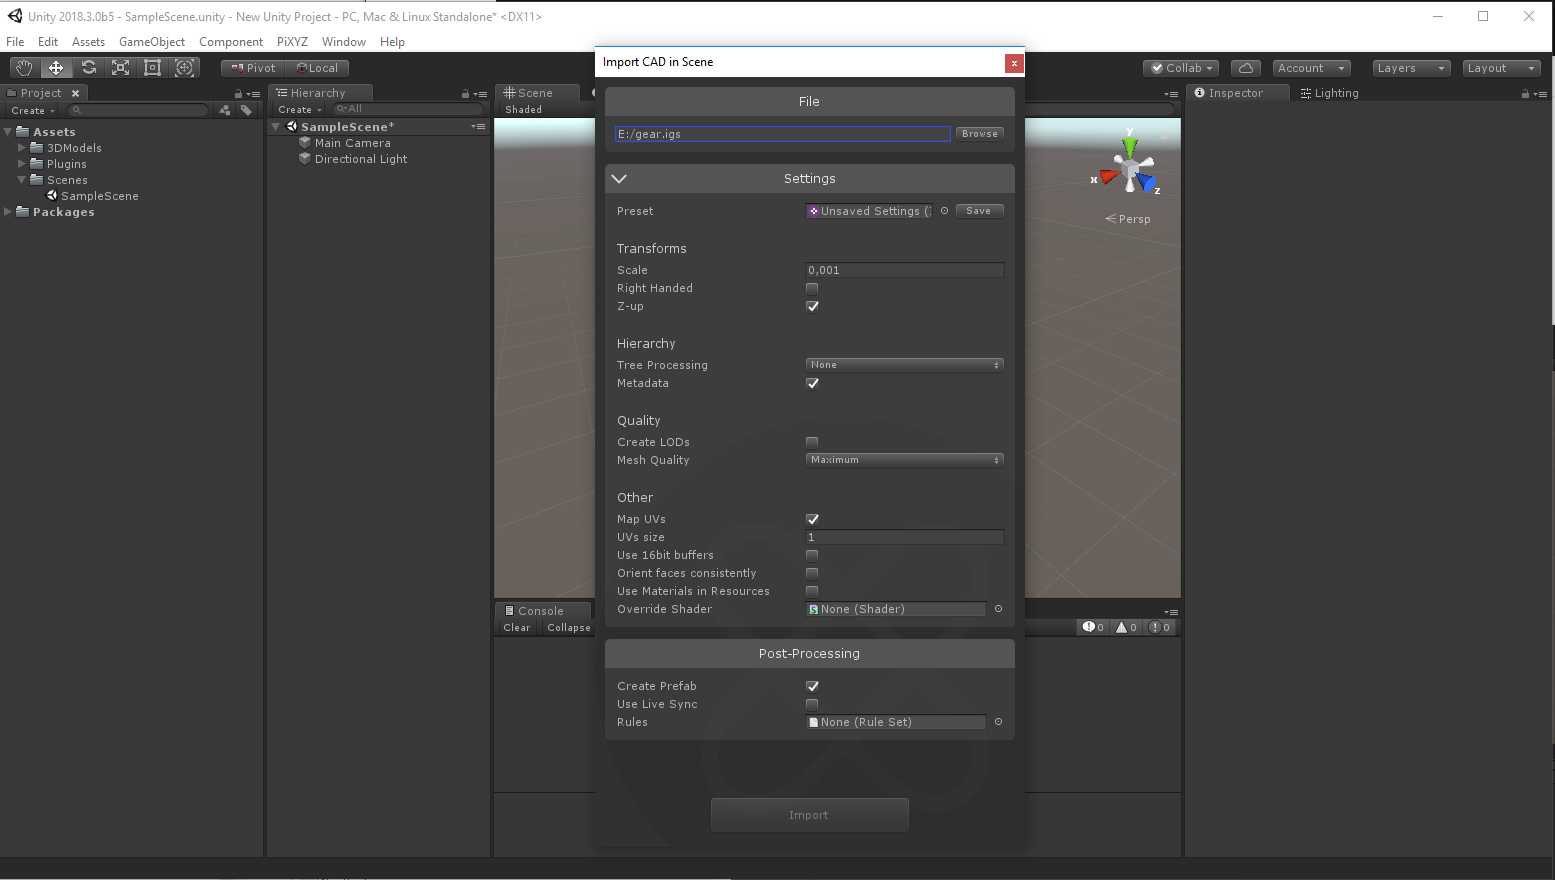Image resolution: width=1555 pixels, height=880 pixels.
Task: Expand the Plugins folder
Action: tap(22, 164)
